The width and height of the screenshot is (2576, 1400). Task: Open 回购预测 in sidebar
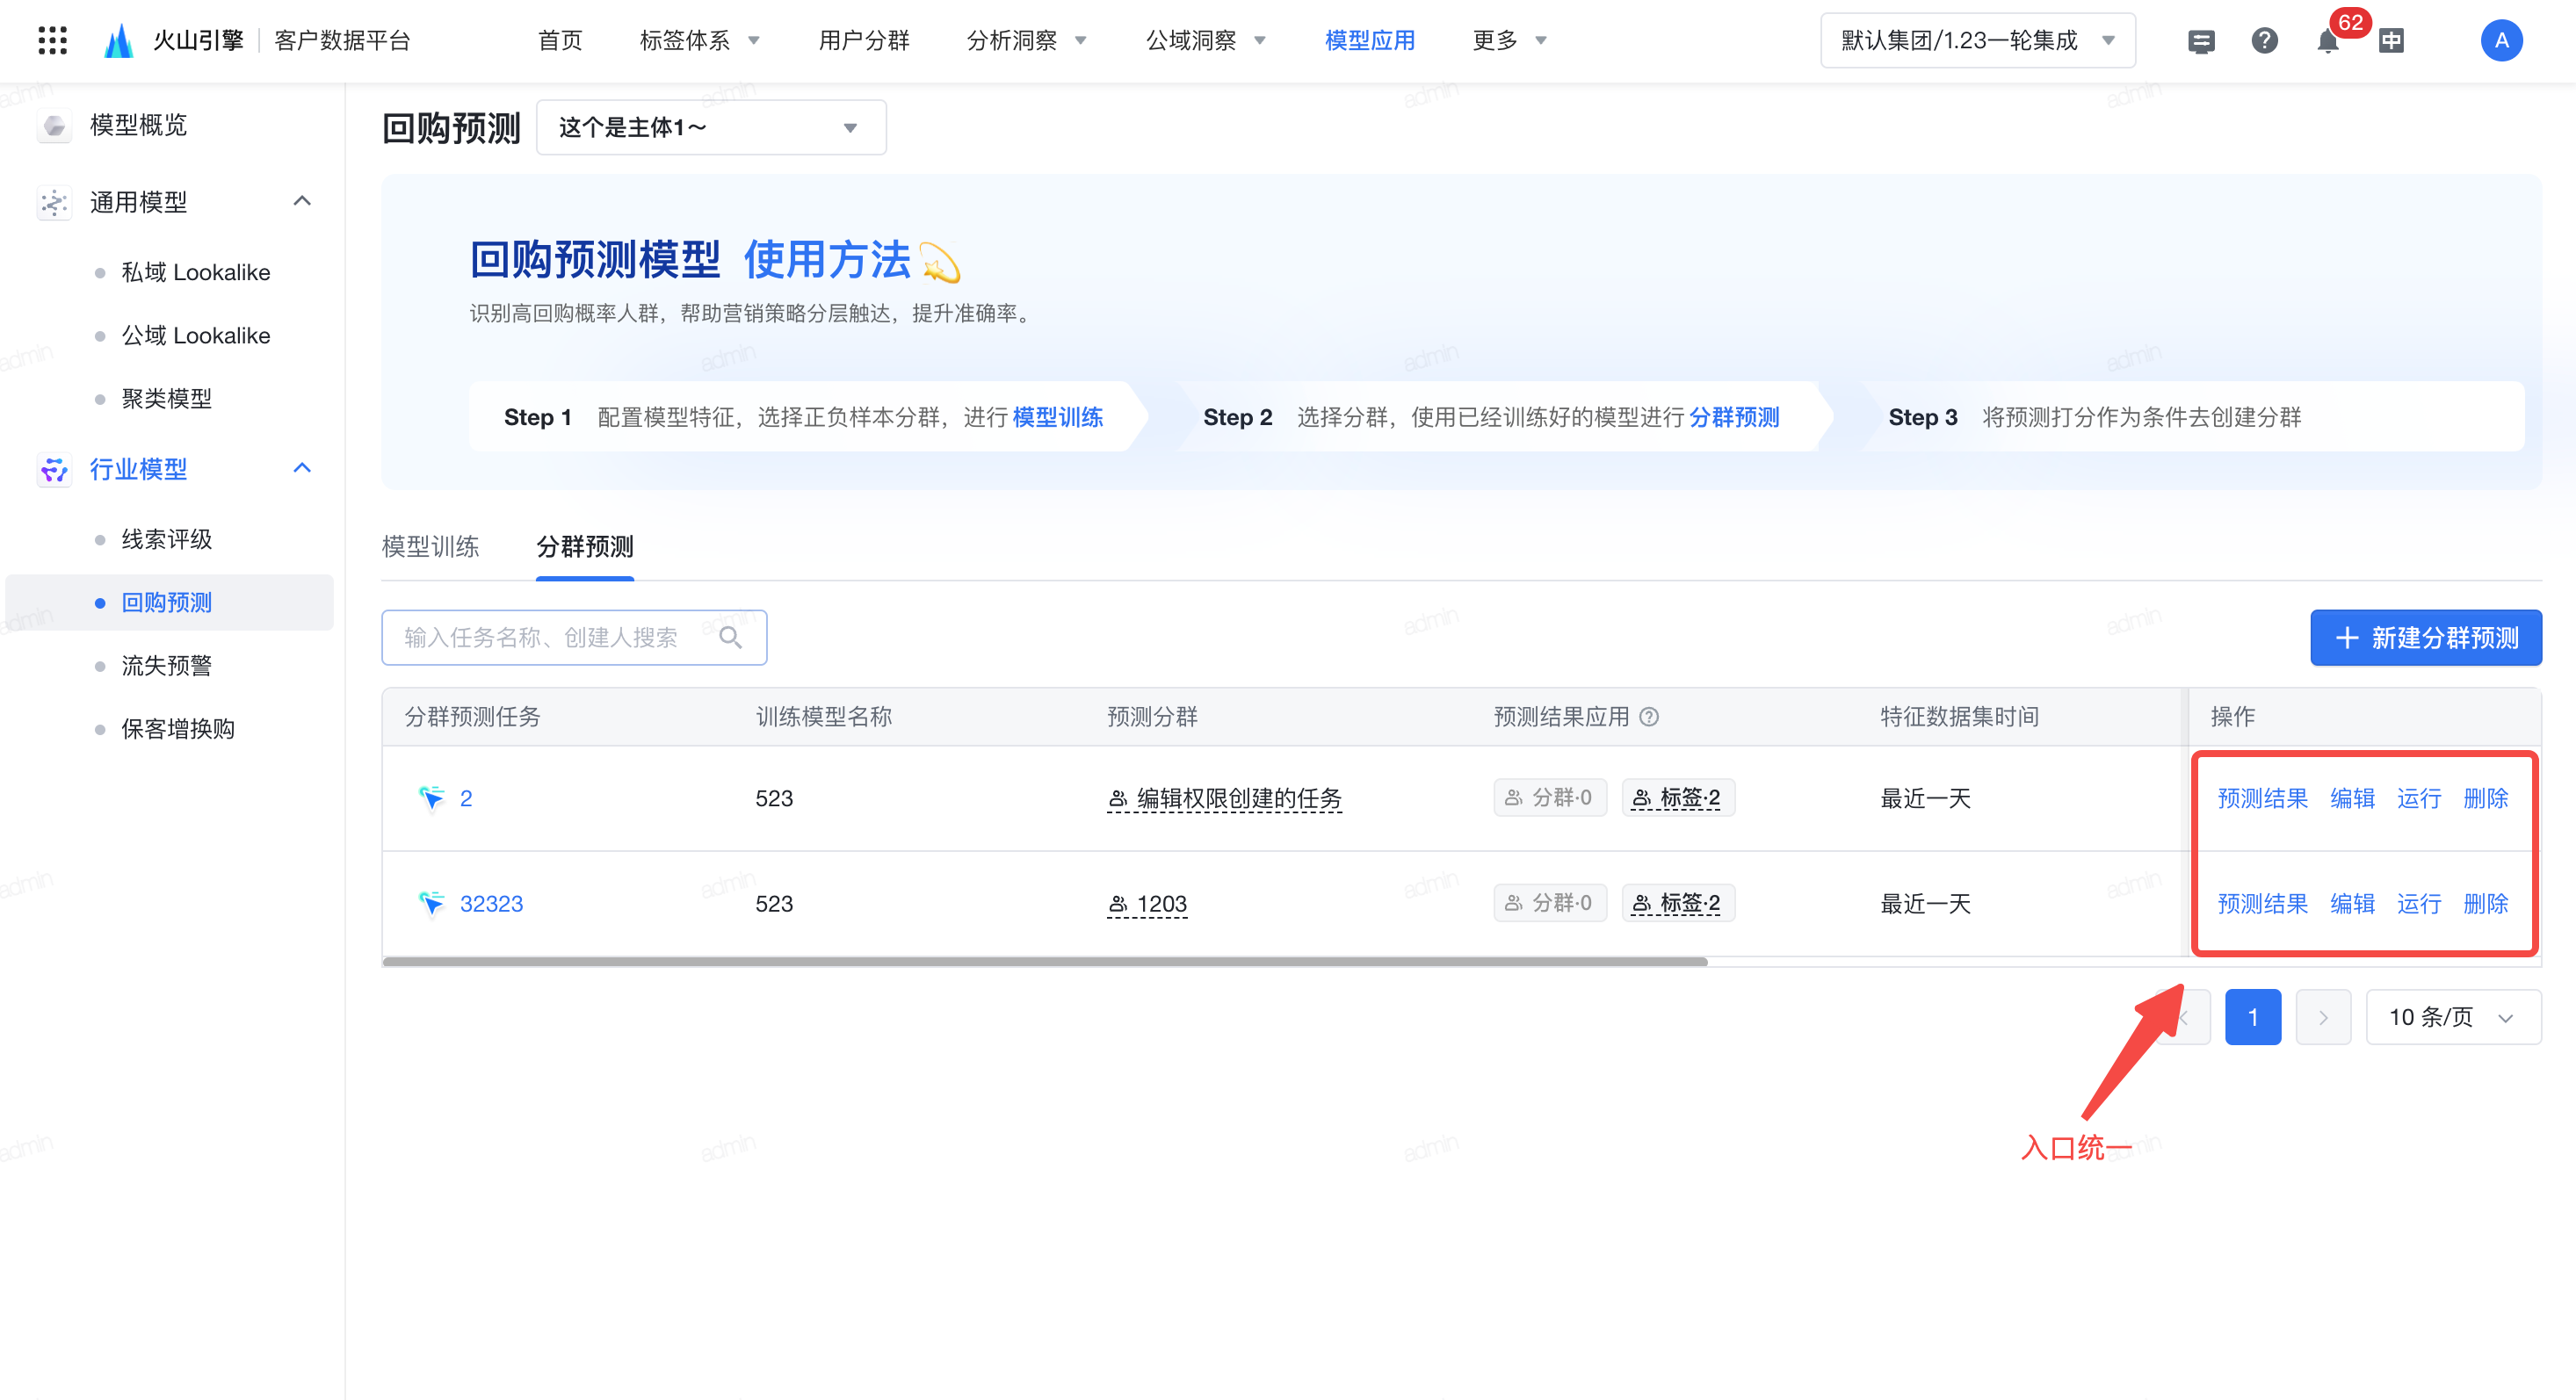pos(167,603)
